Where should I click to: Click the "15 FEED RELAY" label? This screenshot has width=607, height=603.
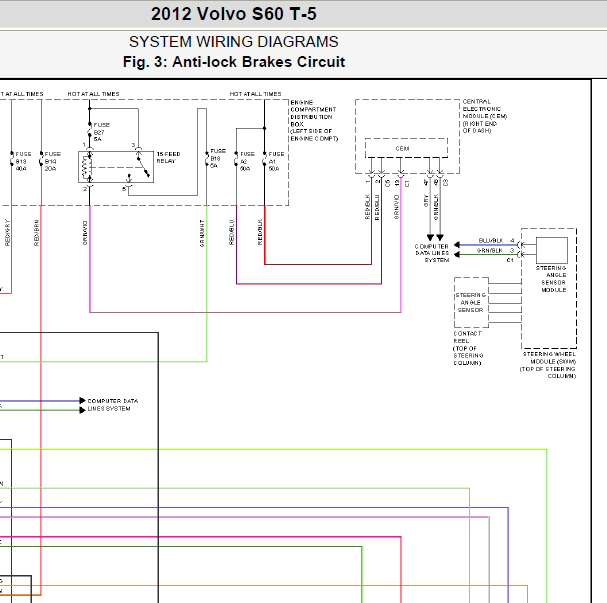click(168, 158)
